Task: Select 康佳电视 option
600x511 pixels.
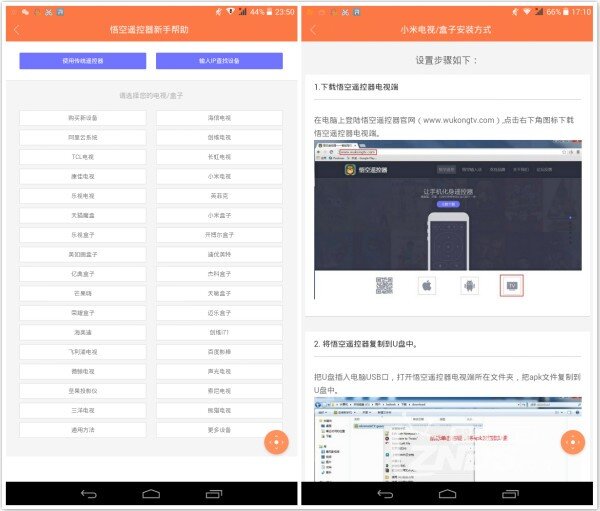Action: (83, 176)
